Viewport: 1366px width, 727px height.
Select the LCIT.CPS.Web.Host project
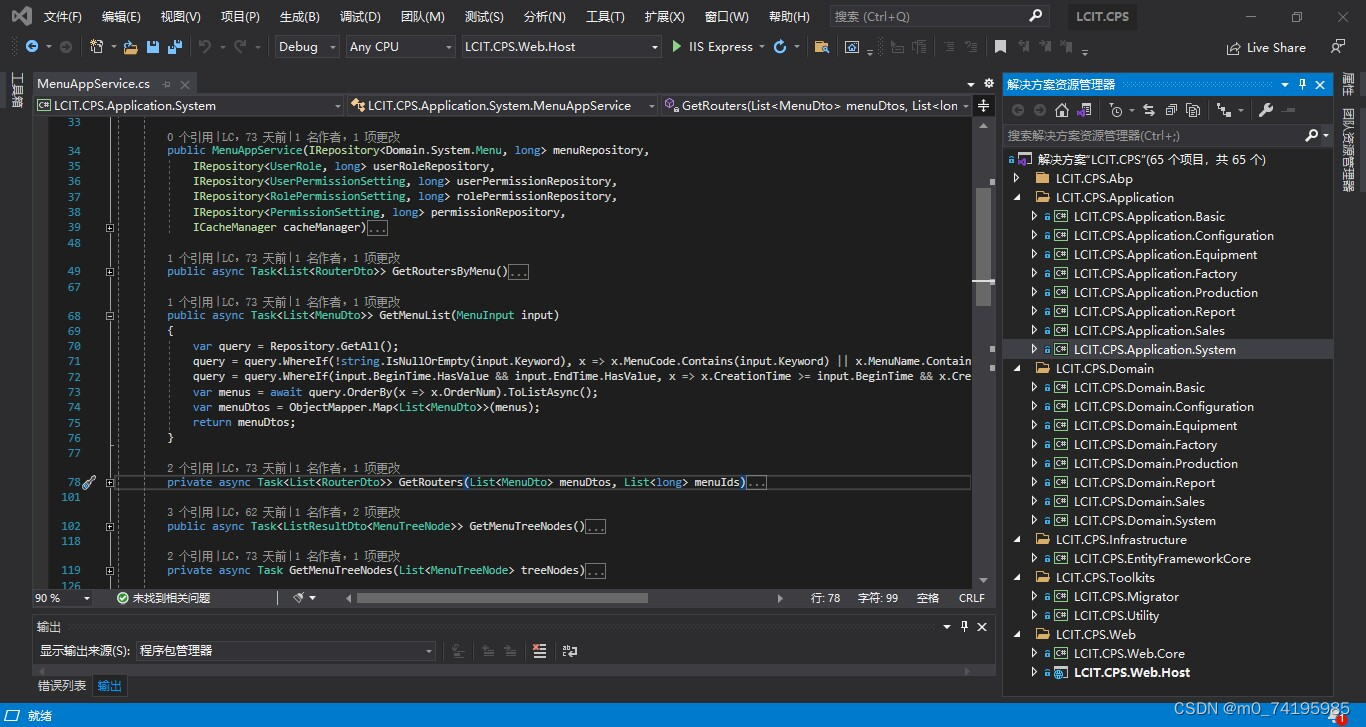[1131, 673]
